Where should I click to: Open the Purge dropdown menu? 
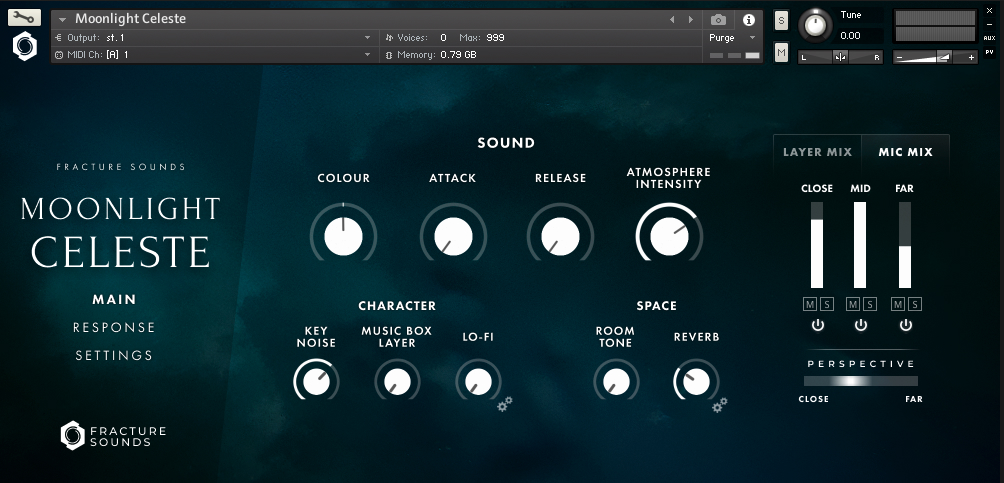coord(733,38)
